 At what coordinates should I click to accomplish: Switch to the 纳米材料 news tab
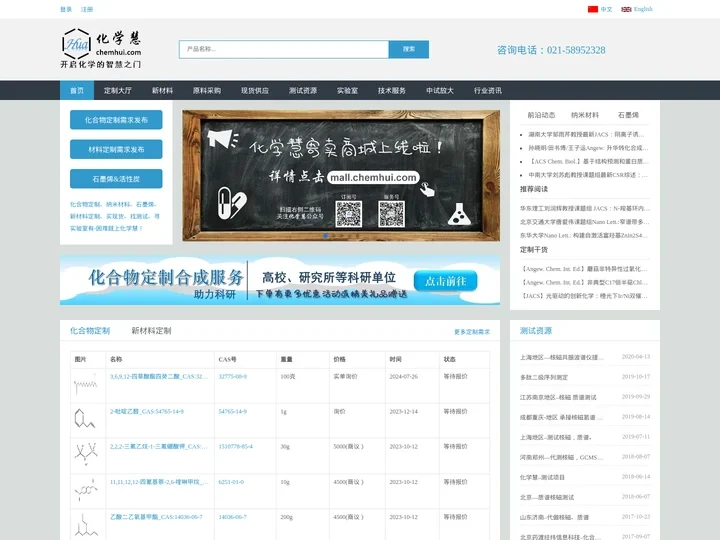pos(585,115)
